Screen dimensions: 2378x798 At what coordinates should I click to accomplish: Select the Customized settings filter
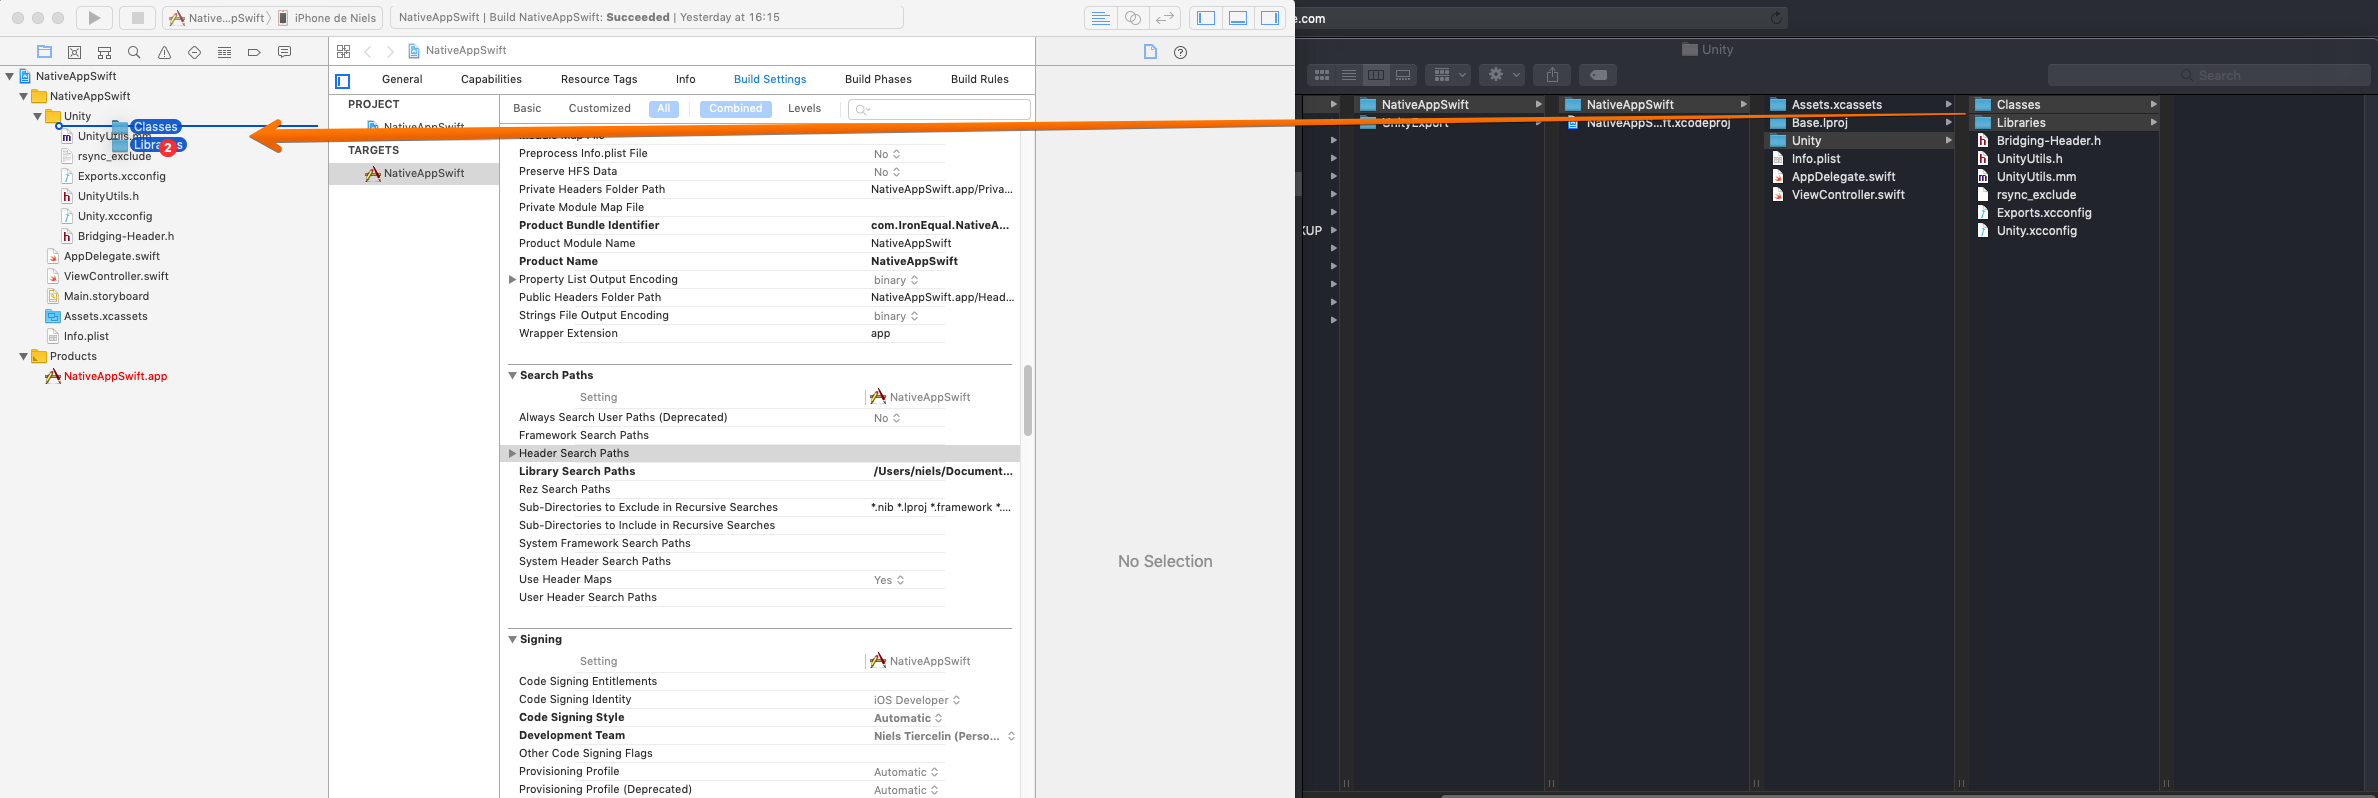599,109
